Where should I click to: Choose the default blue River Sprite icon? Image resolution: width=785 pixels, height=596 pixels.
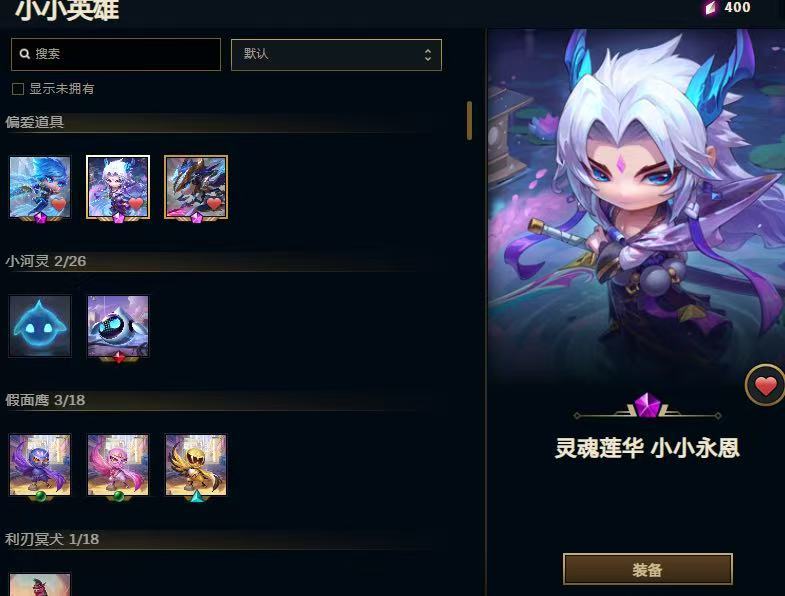pos(40,326)
